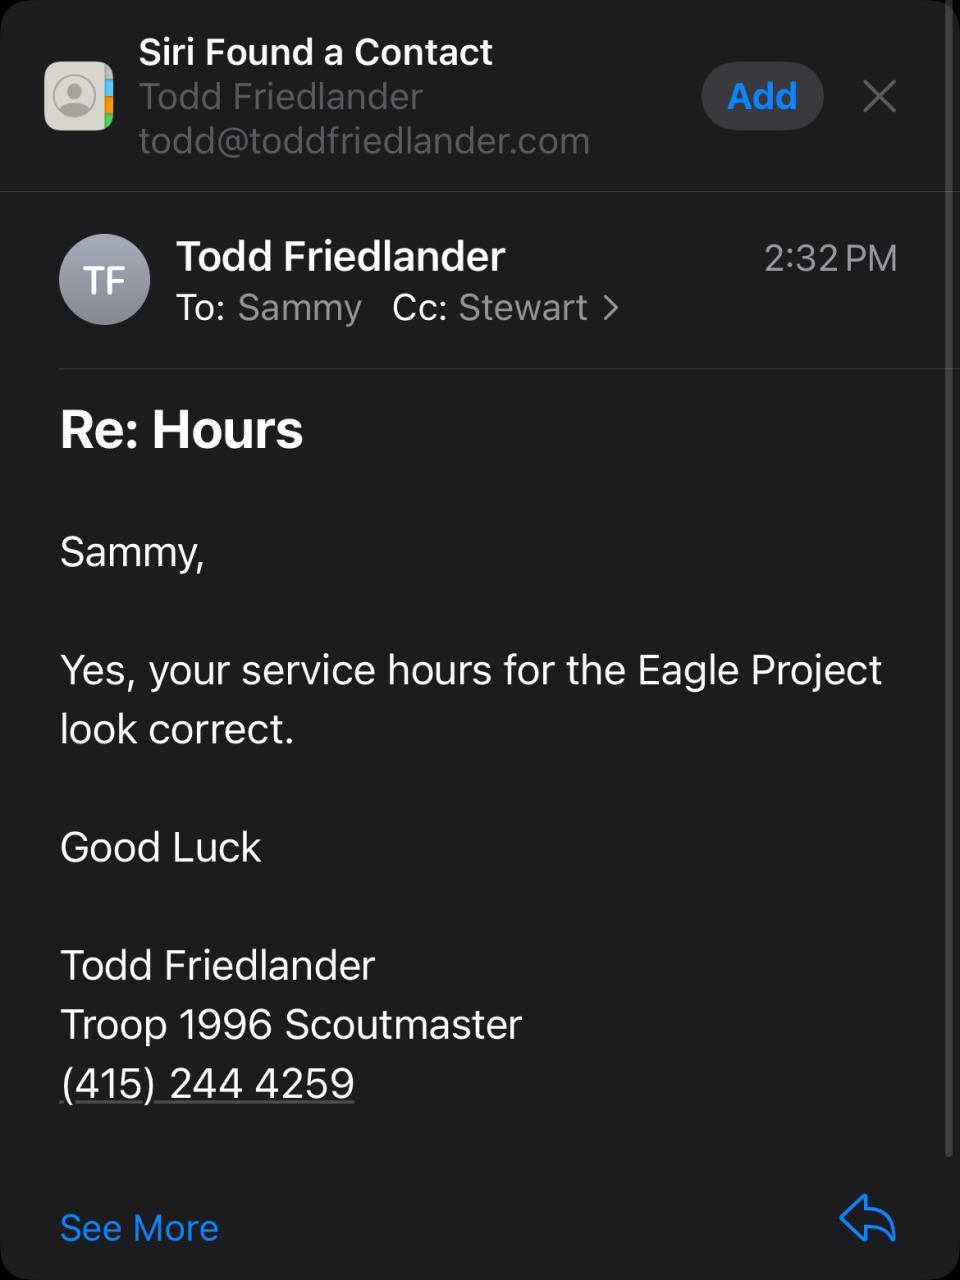Dismiss the Siri Found a Contact banner
The image size is (960, 1280).
click(878, 96)
